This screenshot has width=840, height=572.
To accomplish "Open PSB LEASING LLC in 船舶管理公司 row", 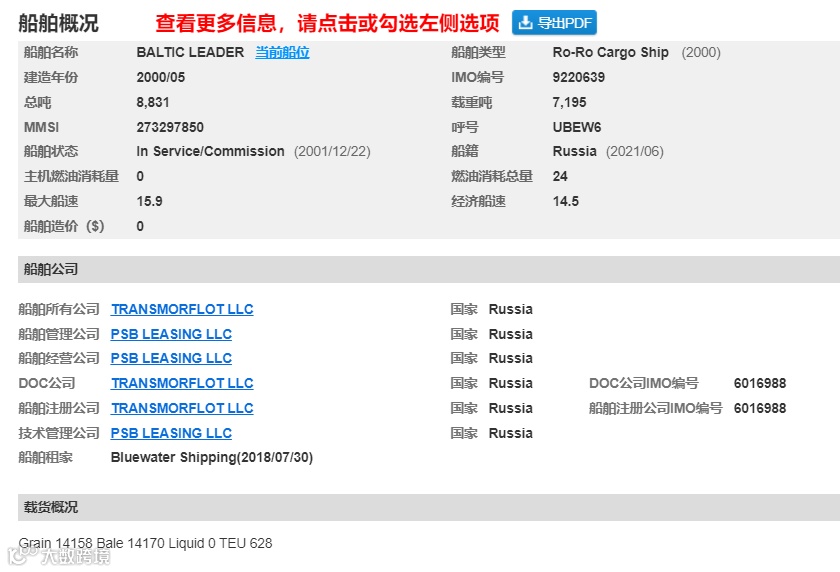I will 171,334.
